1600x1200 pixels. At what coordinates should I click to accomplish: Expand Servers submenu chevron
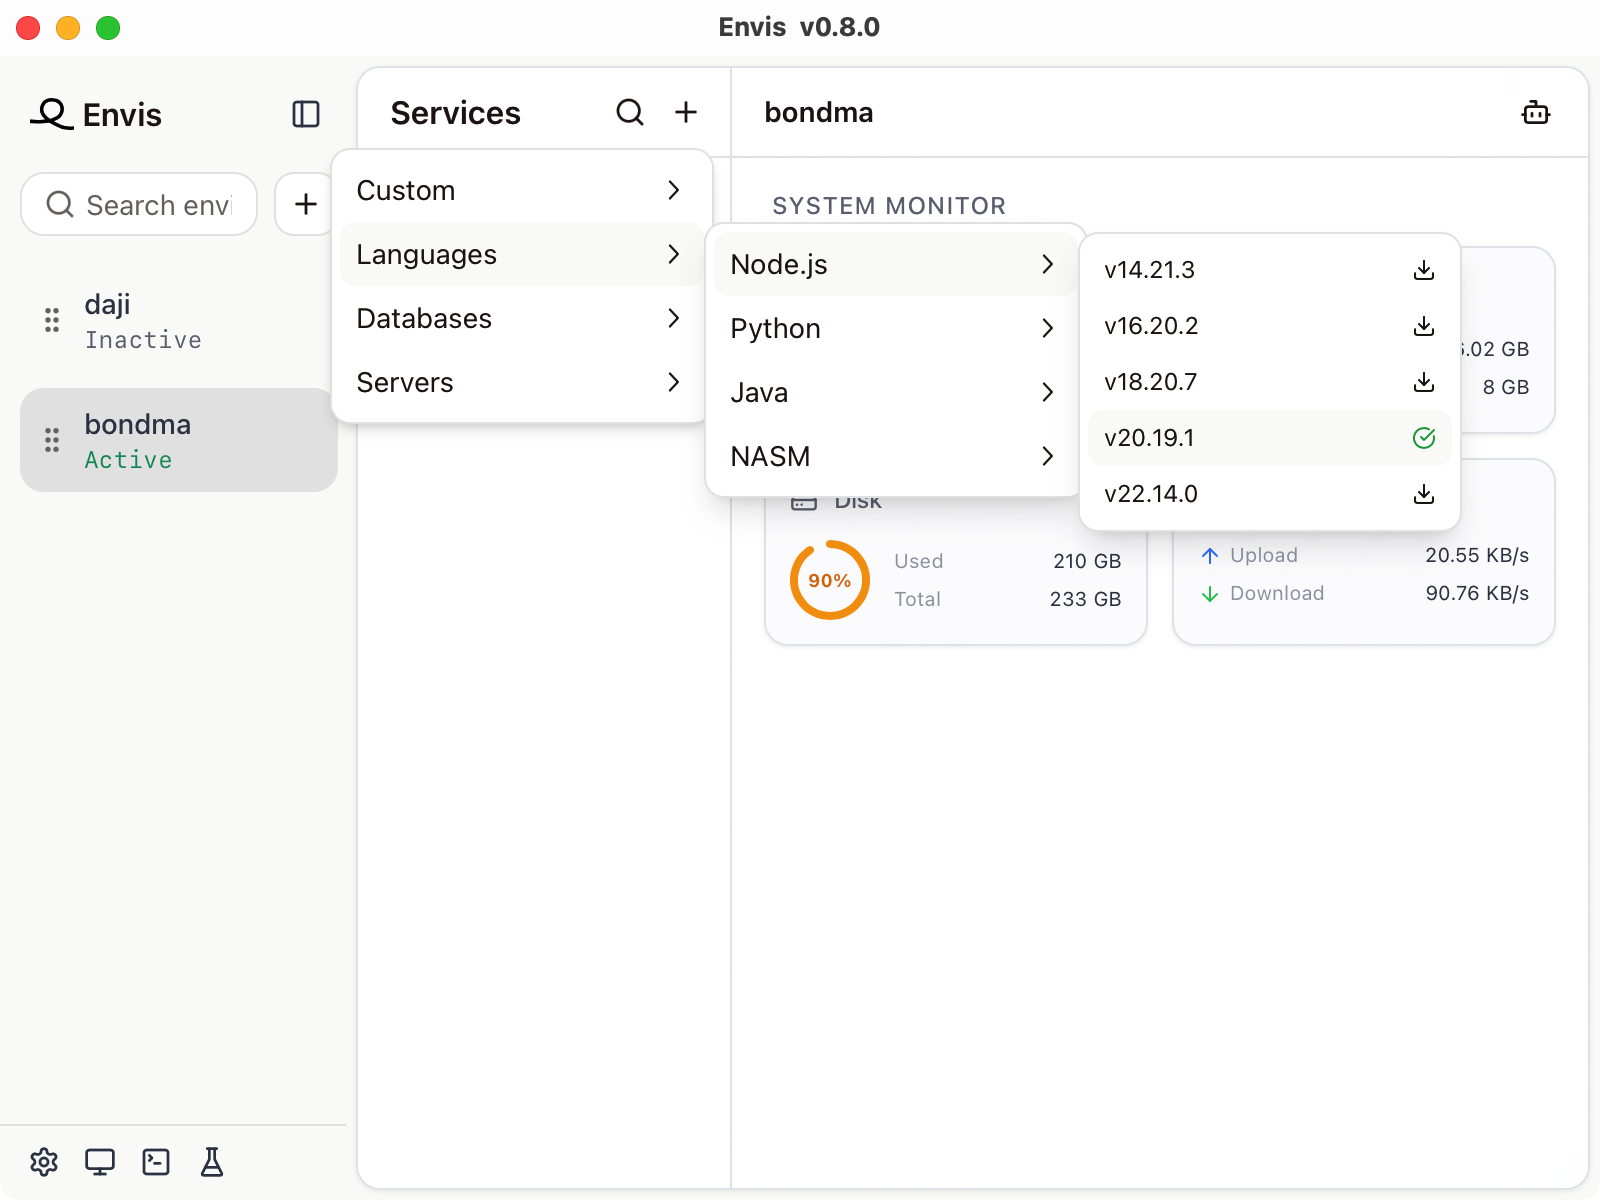click(x=674, y=382)
